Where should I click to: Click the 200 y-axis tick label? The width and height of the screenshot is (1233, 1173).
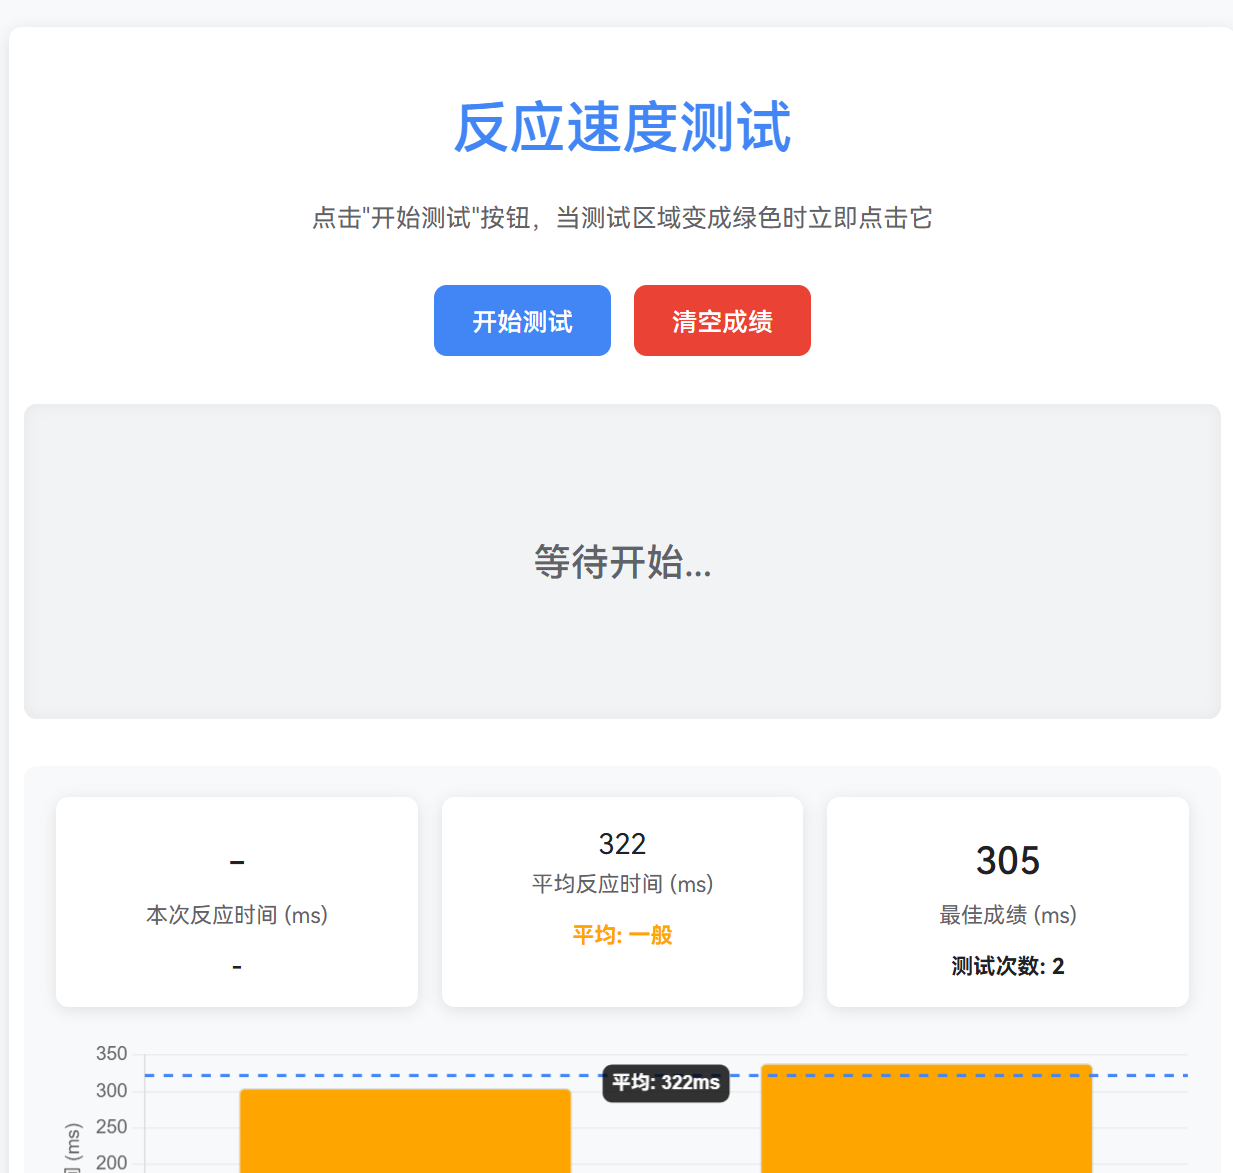[111, 1162]
